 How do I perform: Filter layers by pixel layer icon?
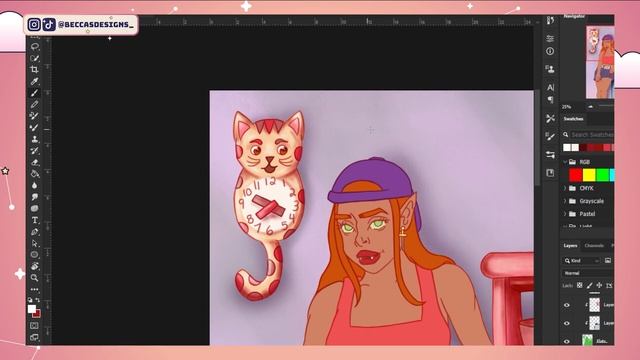click(x=608, y=260)
